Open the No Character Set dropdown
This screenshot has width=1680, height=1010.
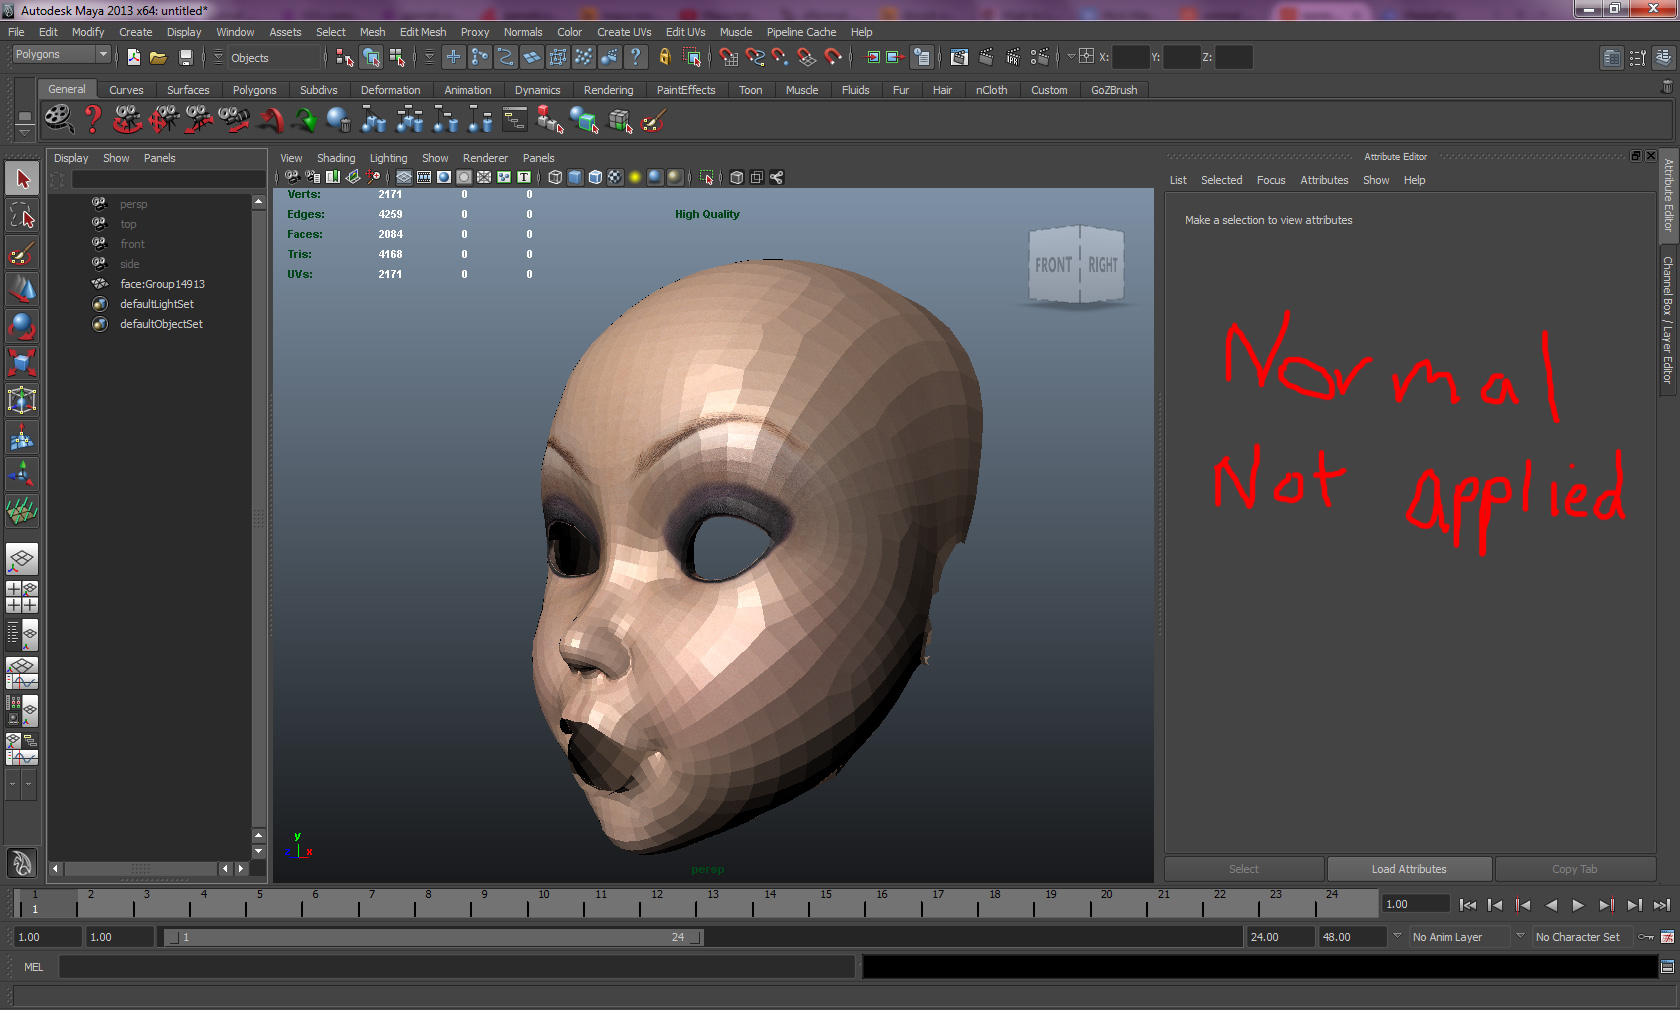pos(1583,937)
